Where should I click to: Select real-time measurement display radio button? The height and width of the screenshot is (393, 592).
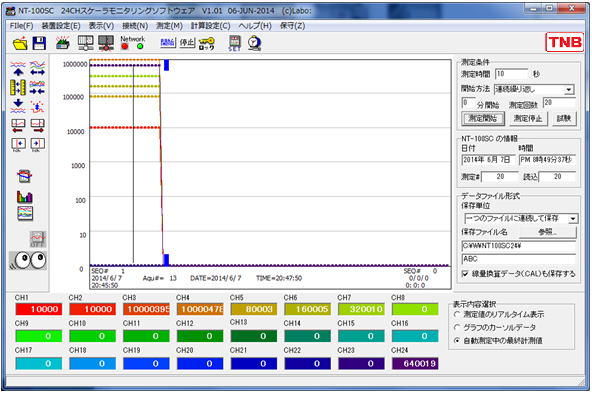tap(457, 314)
